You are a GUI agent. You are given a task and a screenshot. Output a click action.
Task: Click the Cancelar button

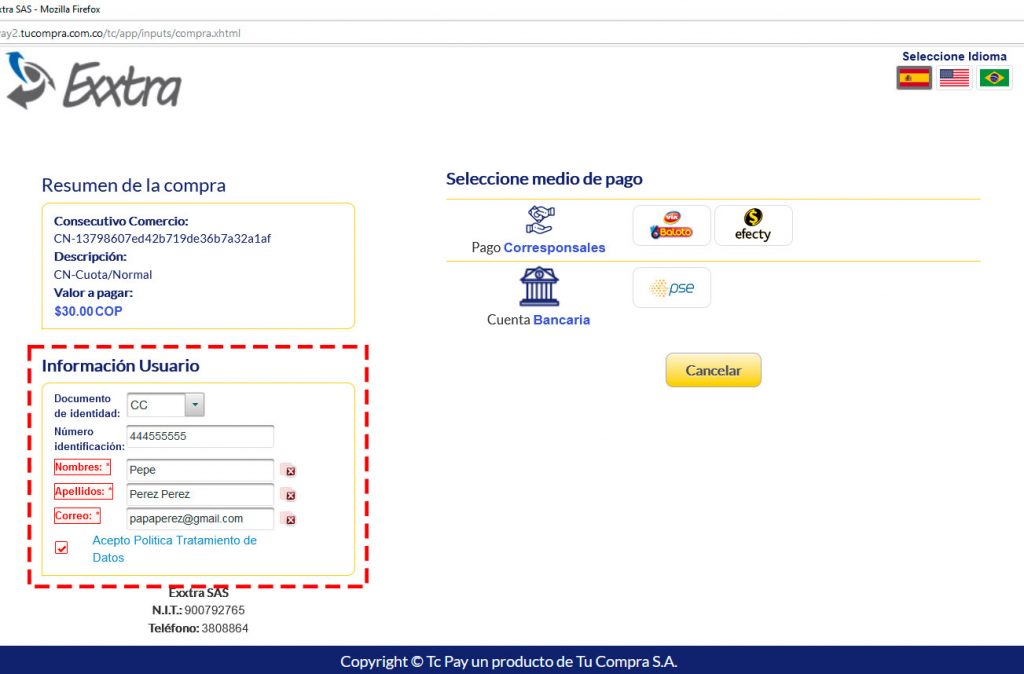pos(713,370)
